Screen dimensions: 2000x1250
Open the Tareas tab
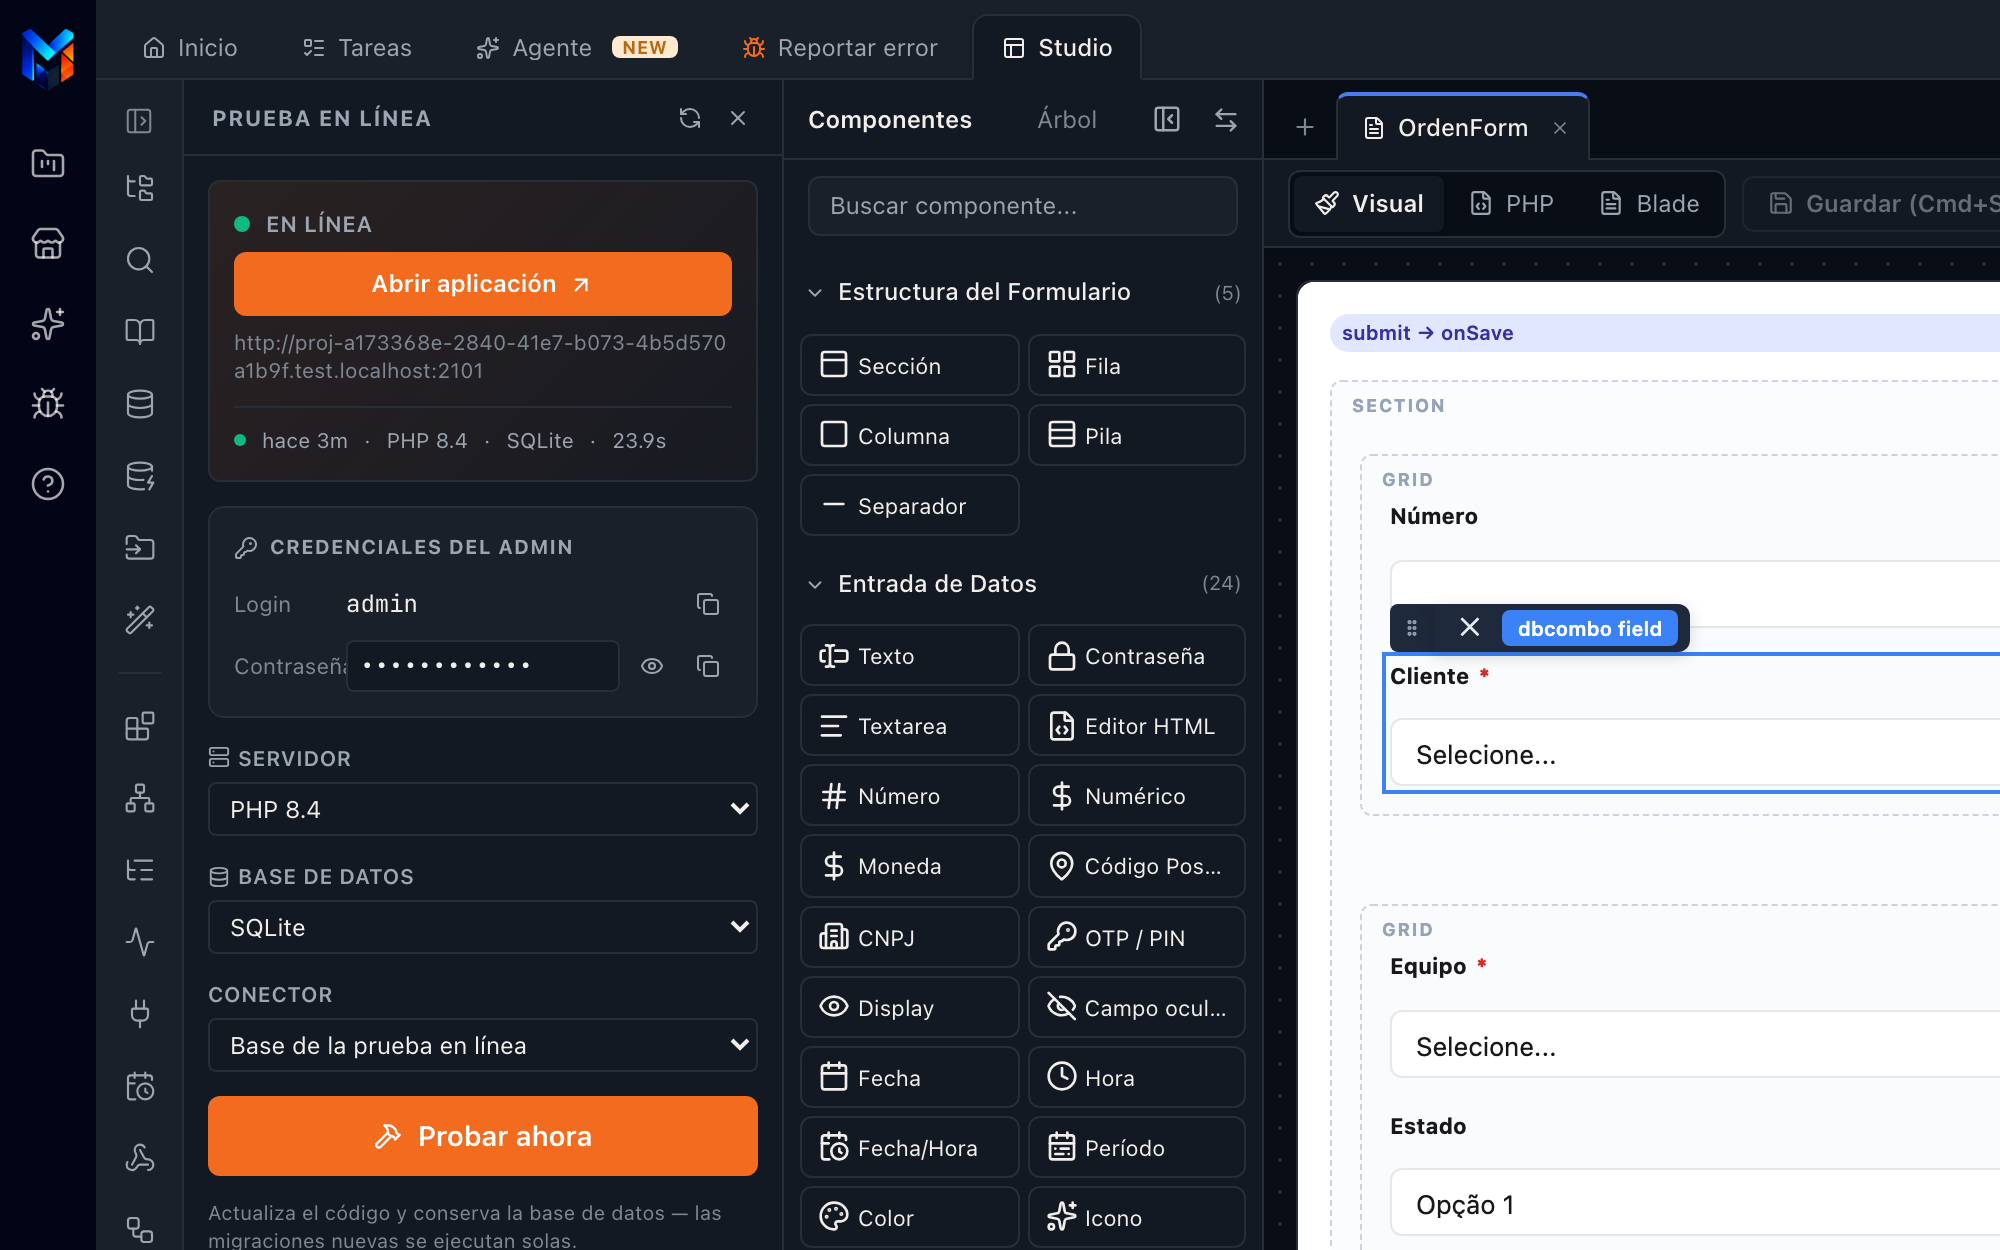[x=357, y=48]
